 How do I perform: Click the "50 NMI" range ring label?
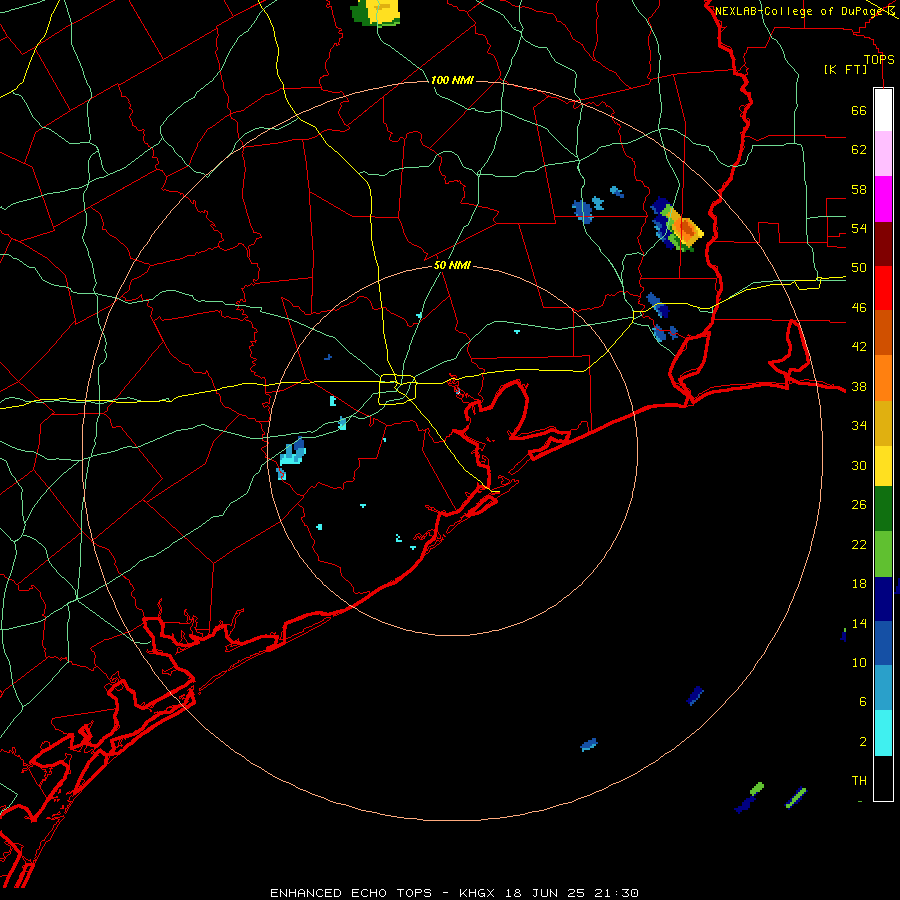[452, 265]
